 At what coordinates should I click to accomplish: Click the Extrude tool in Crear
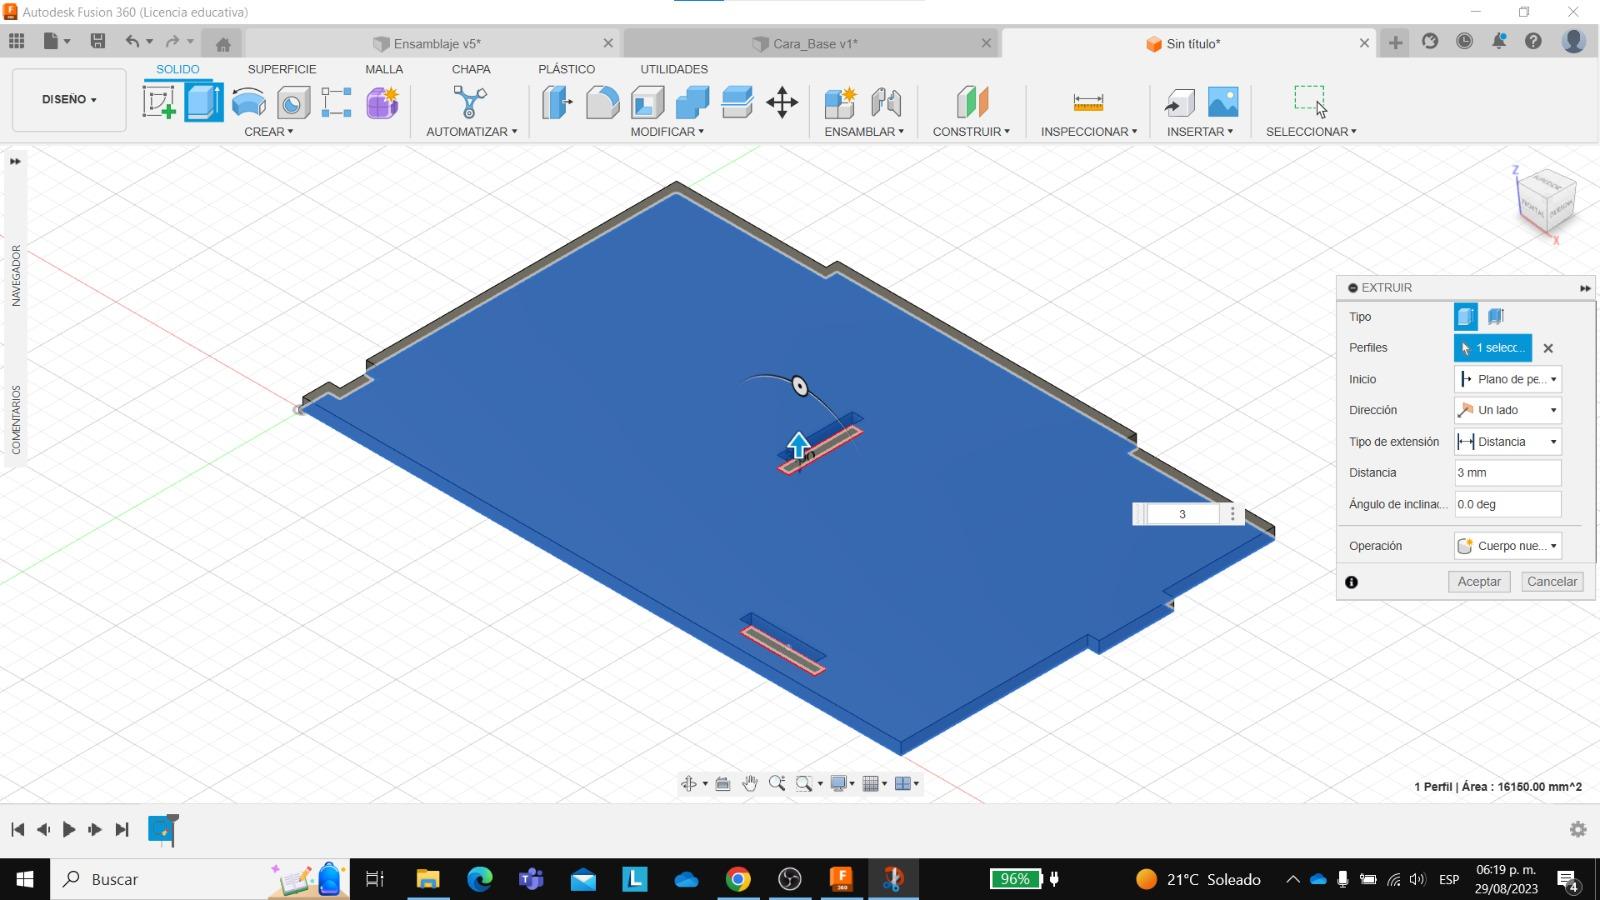point(204,102)
